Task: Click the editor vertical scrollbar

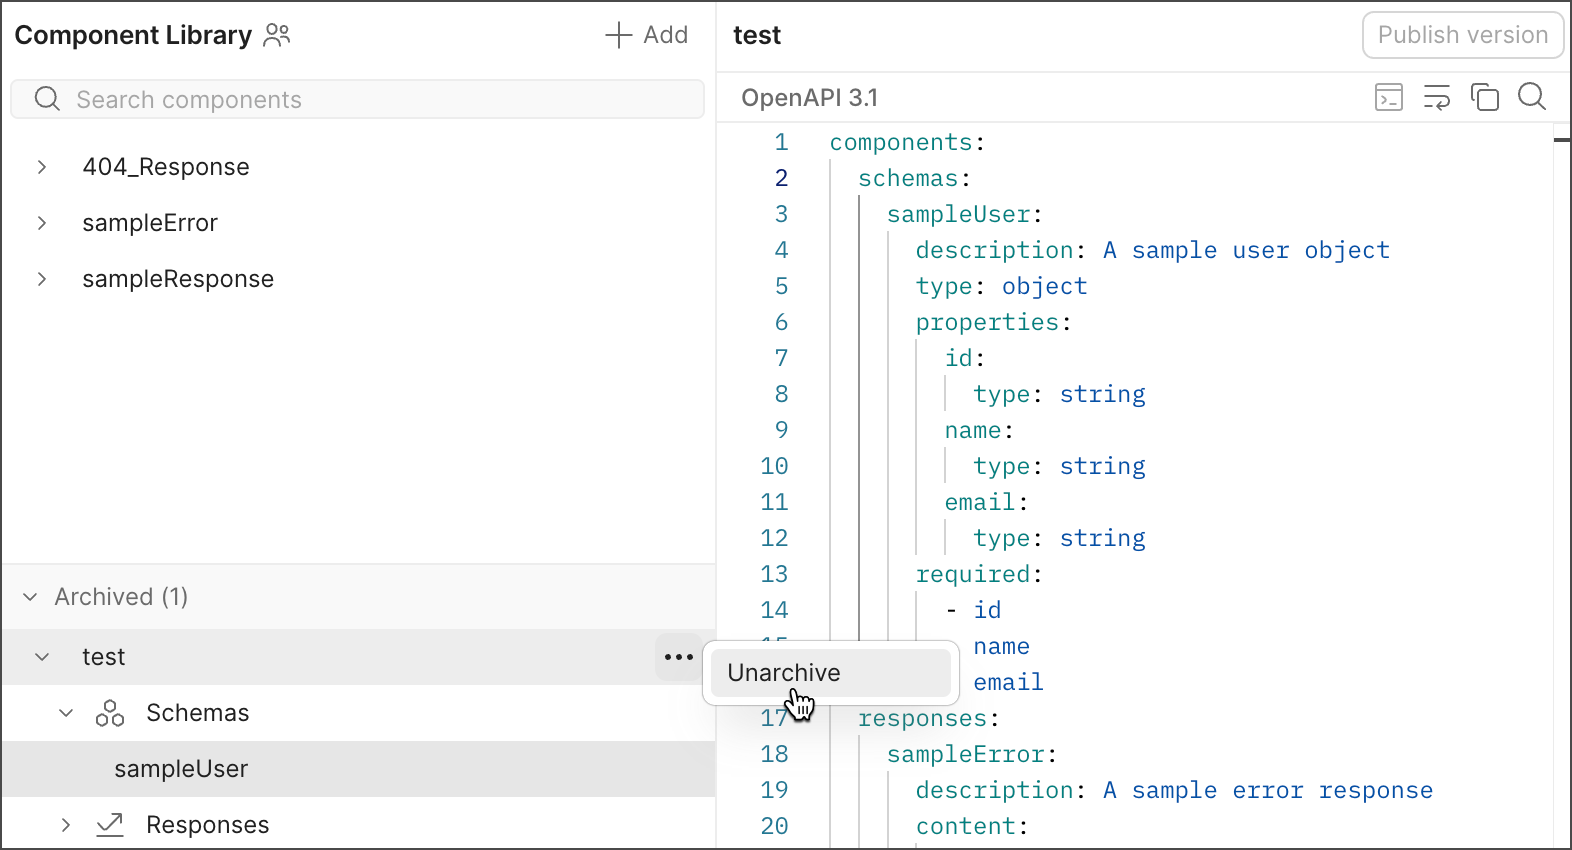Action: point(1562,486)
